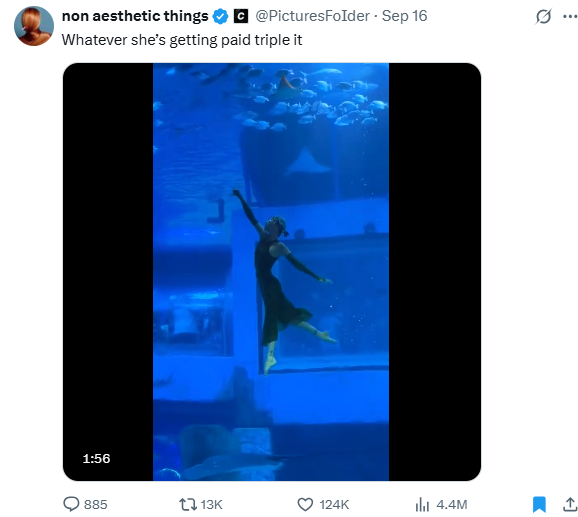This screenshot has width=578, height=517.
Task: Open the 885 replies count
Action: [x=95, y=504]
